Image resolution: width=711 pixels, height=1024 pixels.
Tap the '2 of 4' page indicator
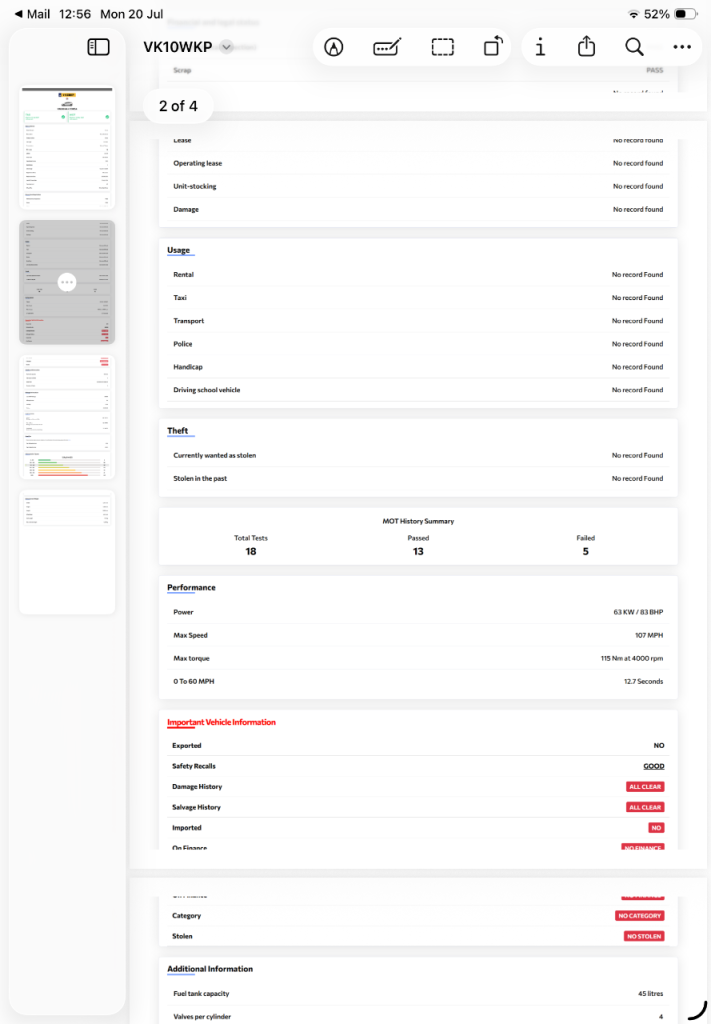point(178,106)
